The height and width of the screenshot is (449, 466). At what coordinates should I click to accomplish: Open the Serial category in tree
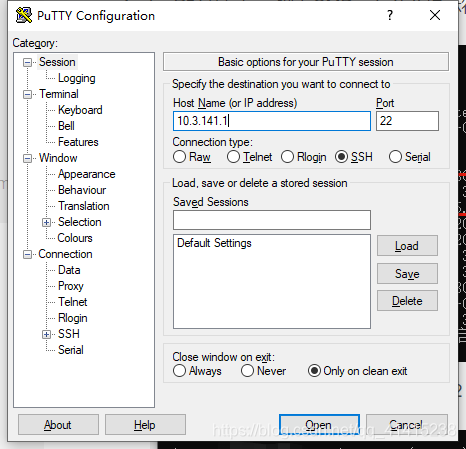pos(70,350)
